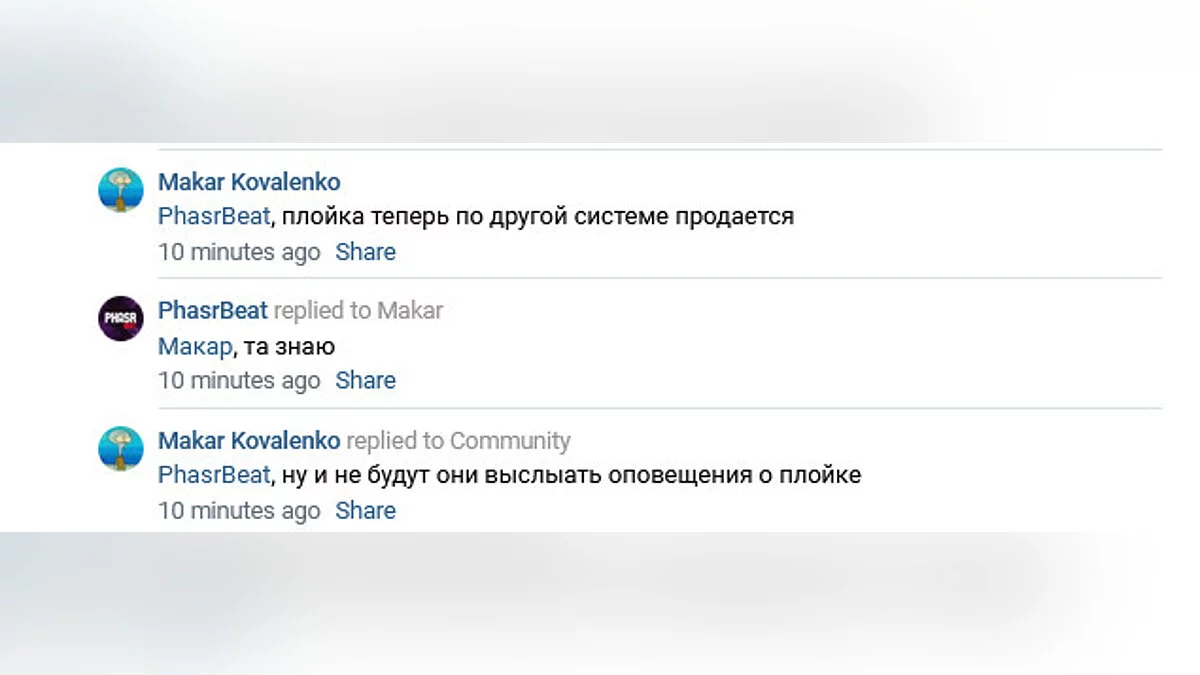The height and width of the screenshot is (675, 1200).
Task: Click the 'replied to Makar' label
Action: pyautogui.click(x=358, y=311)
